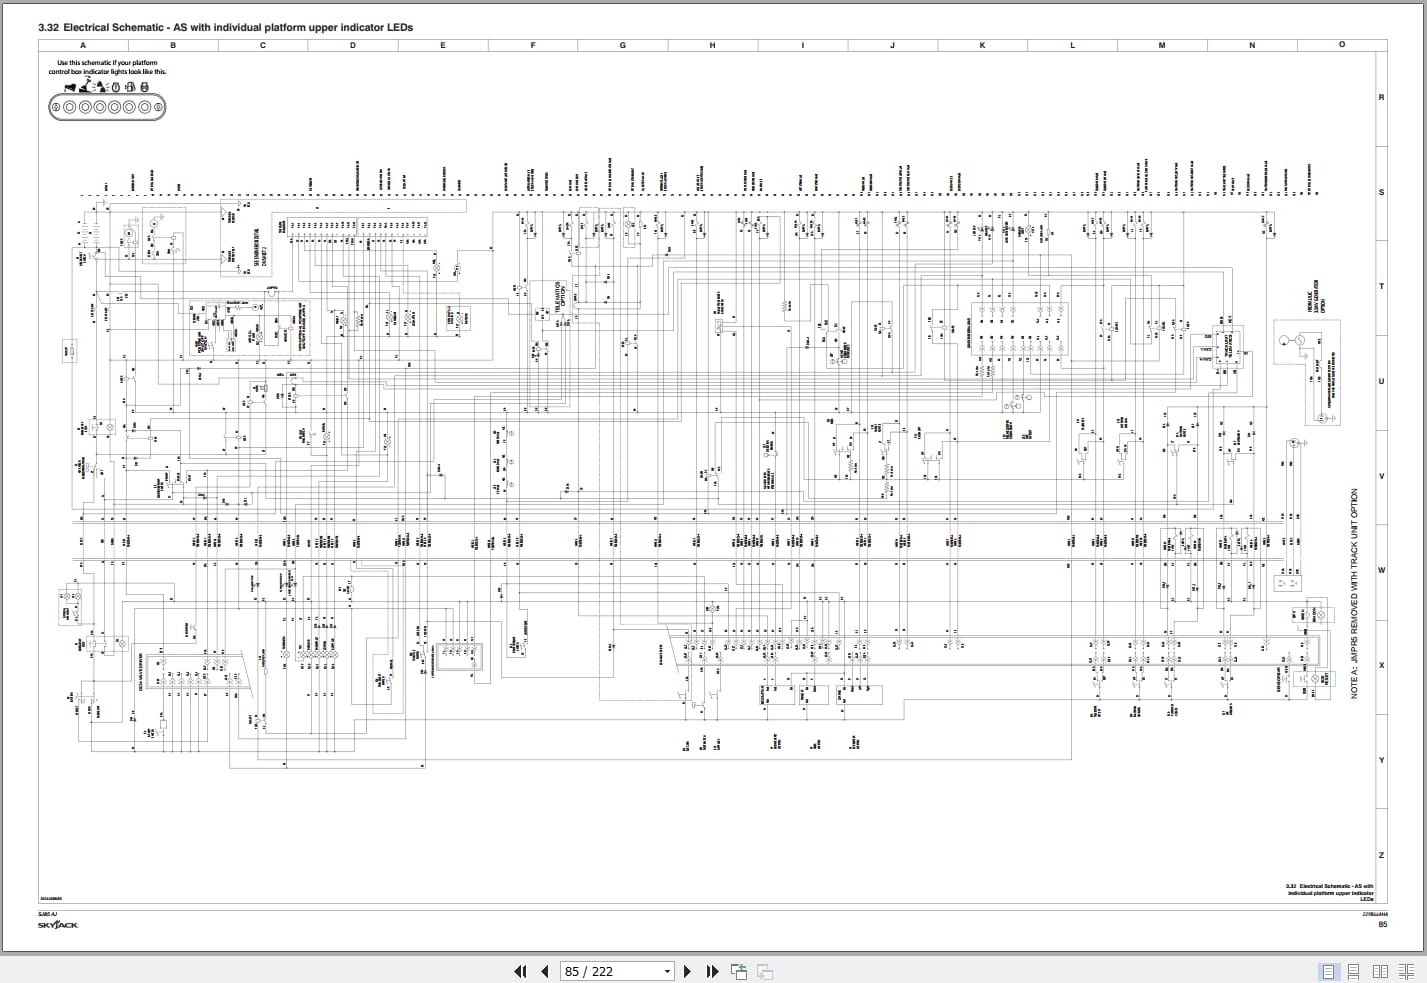Click the 'NOTE A: JMPR5 REMOVED' vertical text
Image resolution: width=1427 pixels, height=983 pixels.
pyautogui.click(x=1355, y=593)
